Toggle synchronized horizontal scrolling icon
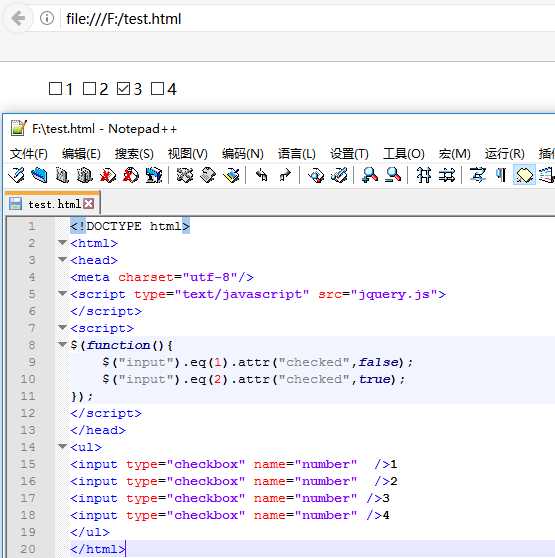 pyautogui.click(x=447, y=175)
